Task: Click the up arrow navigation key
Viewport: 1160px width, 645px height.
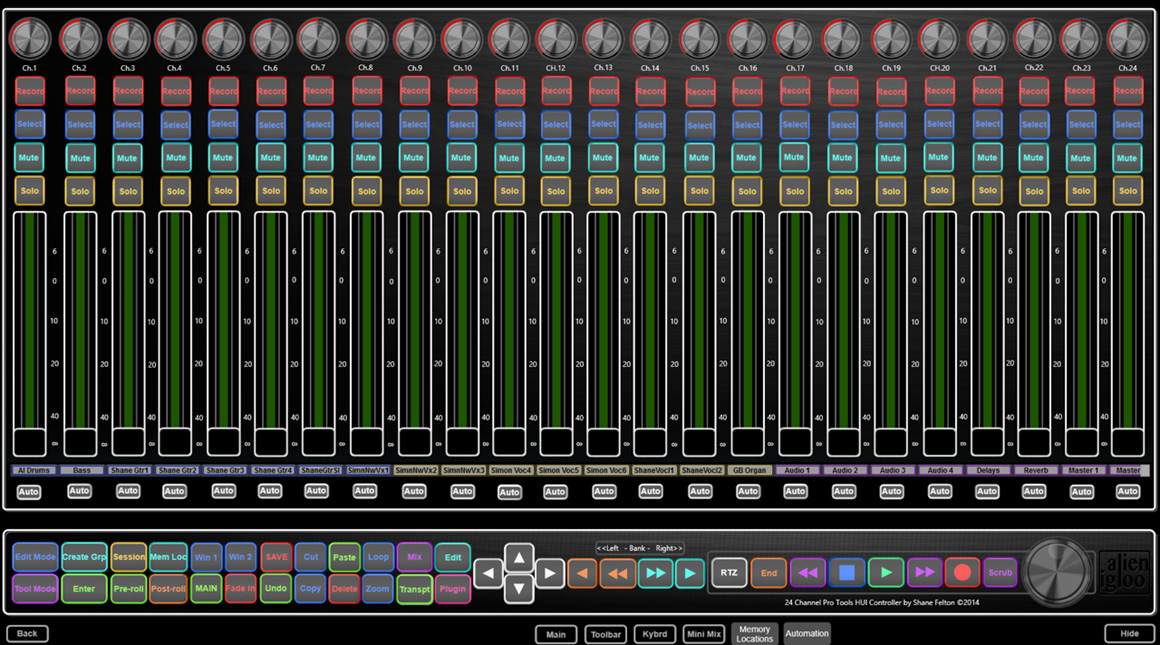Action: coord(519,558)
